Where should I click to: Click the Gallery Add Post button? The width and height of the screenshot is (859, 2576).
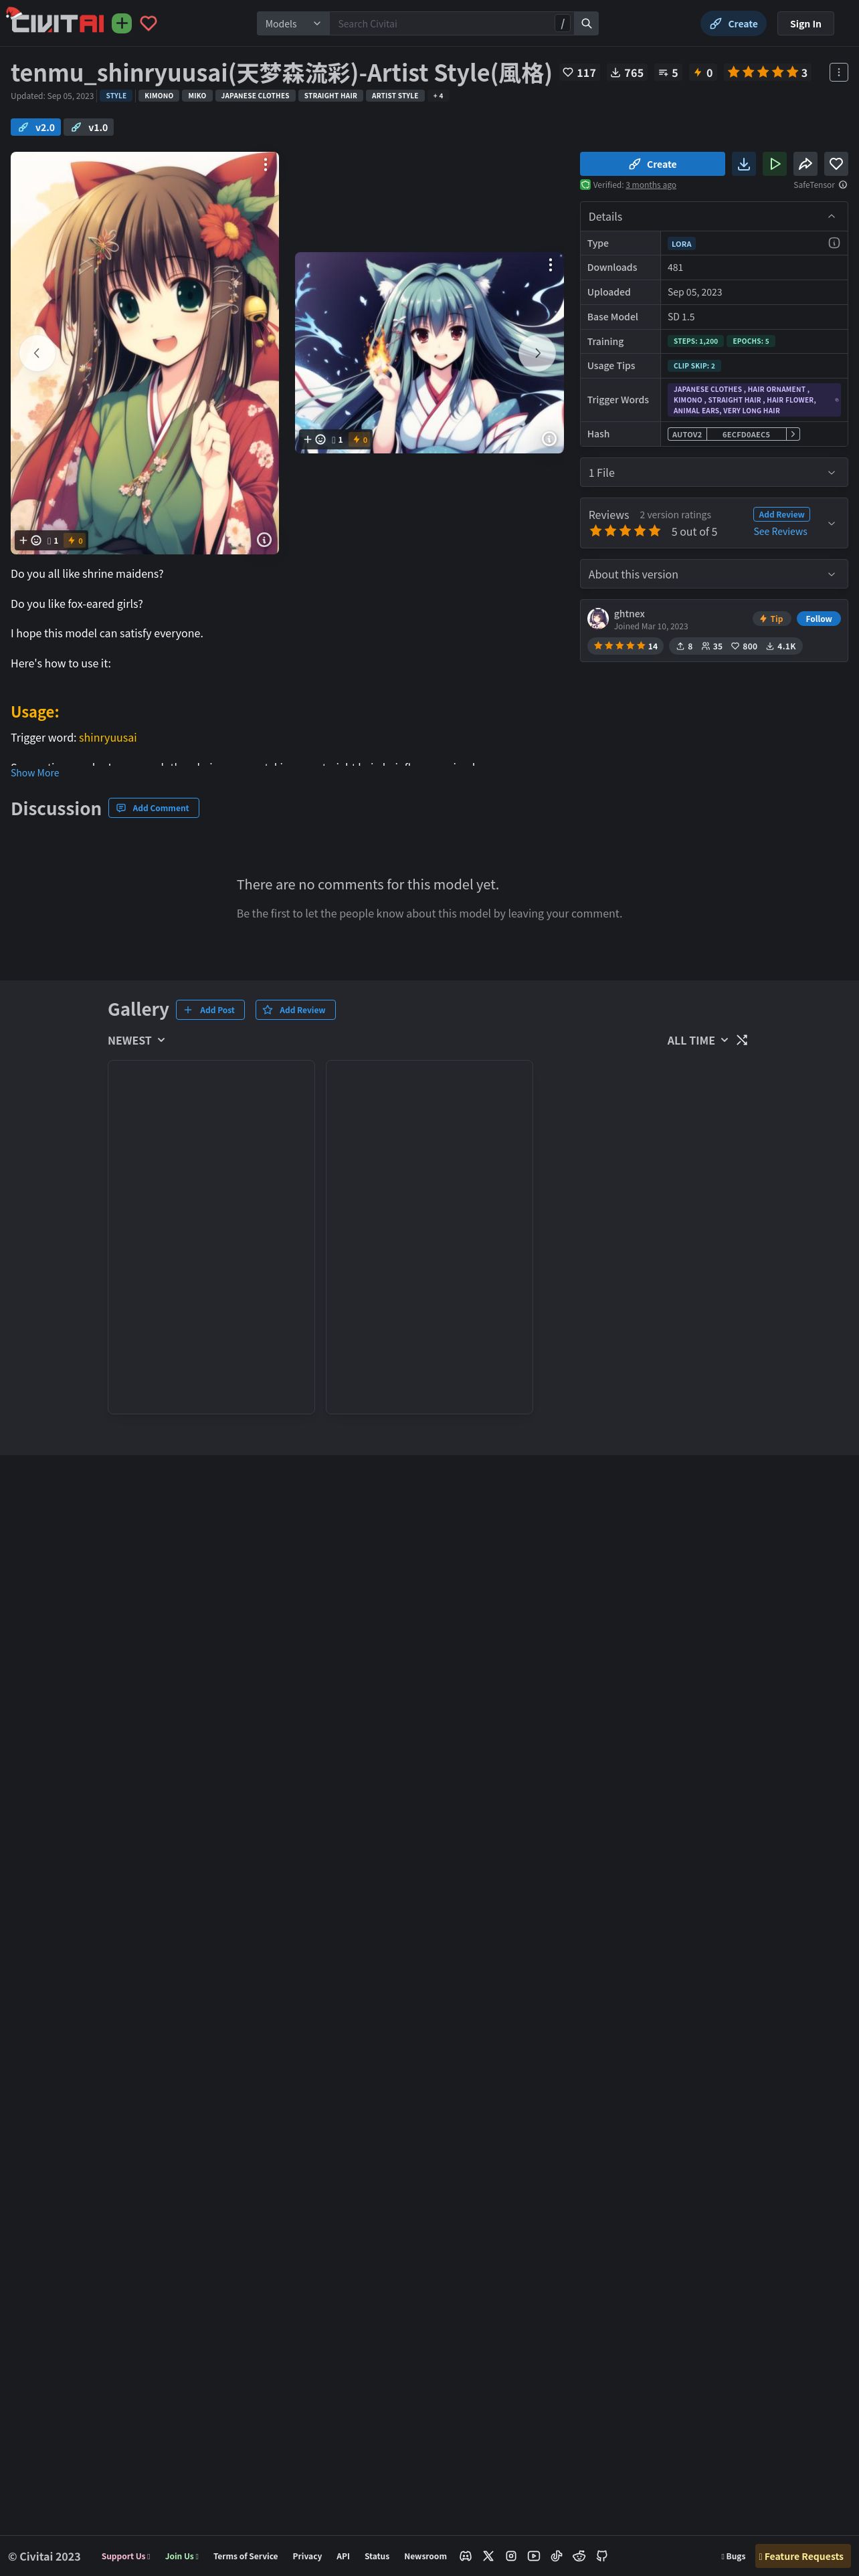tap(210, 1010)
